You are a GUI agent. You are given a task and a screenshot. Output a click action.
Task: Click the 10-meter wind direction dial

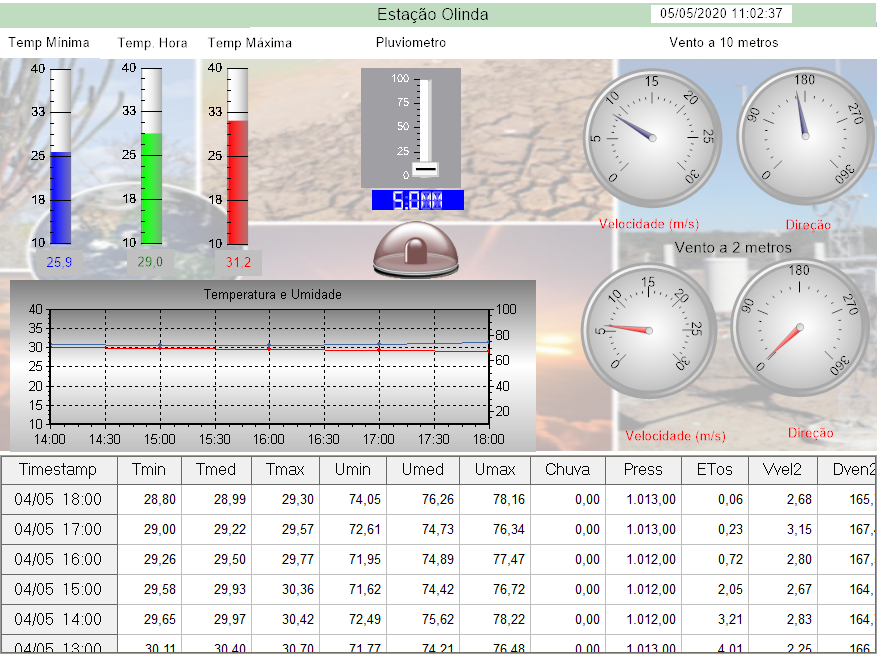tap(804, 137)
